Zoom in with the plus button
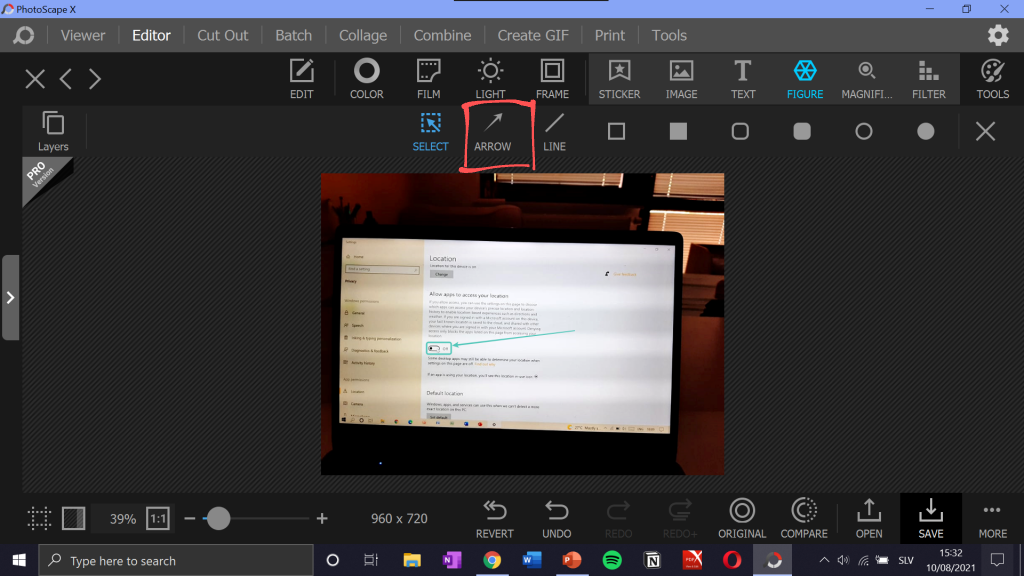Screen dimensions: 1024x576 click(322, 519)
